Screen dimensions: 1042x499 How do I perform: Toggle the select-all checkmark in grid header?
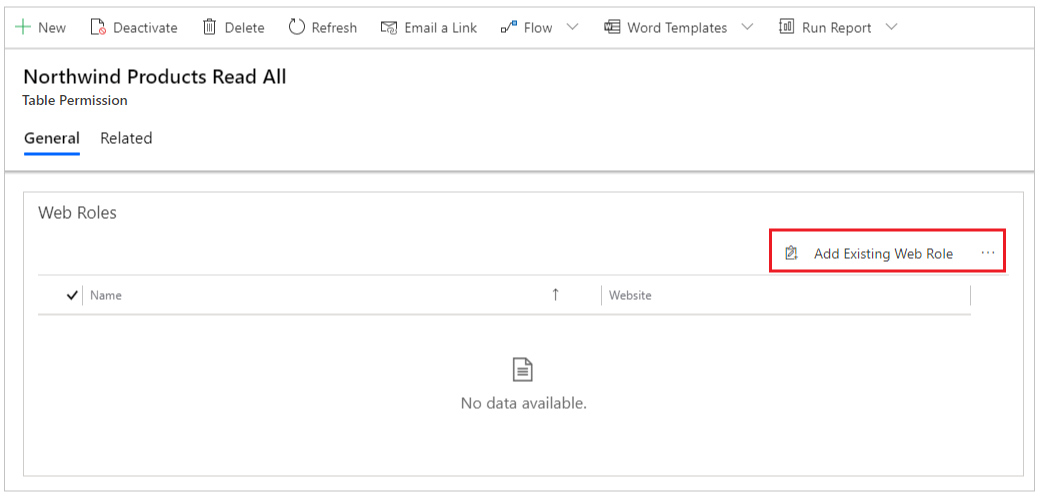[72, 296]
